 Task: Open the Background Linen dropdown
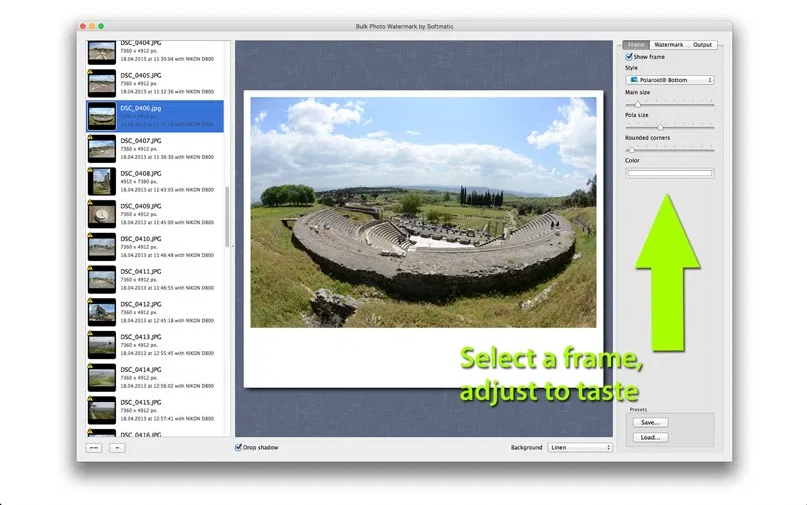[580, 447]
